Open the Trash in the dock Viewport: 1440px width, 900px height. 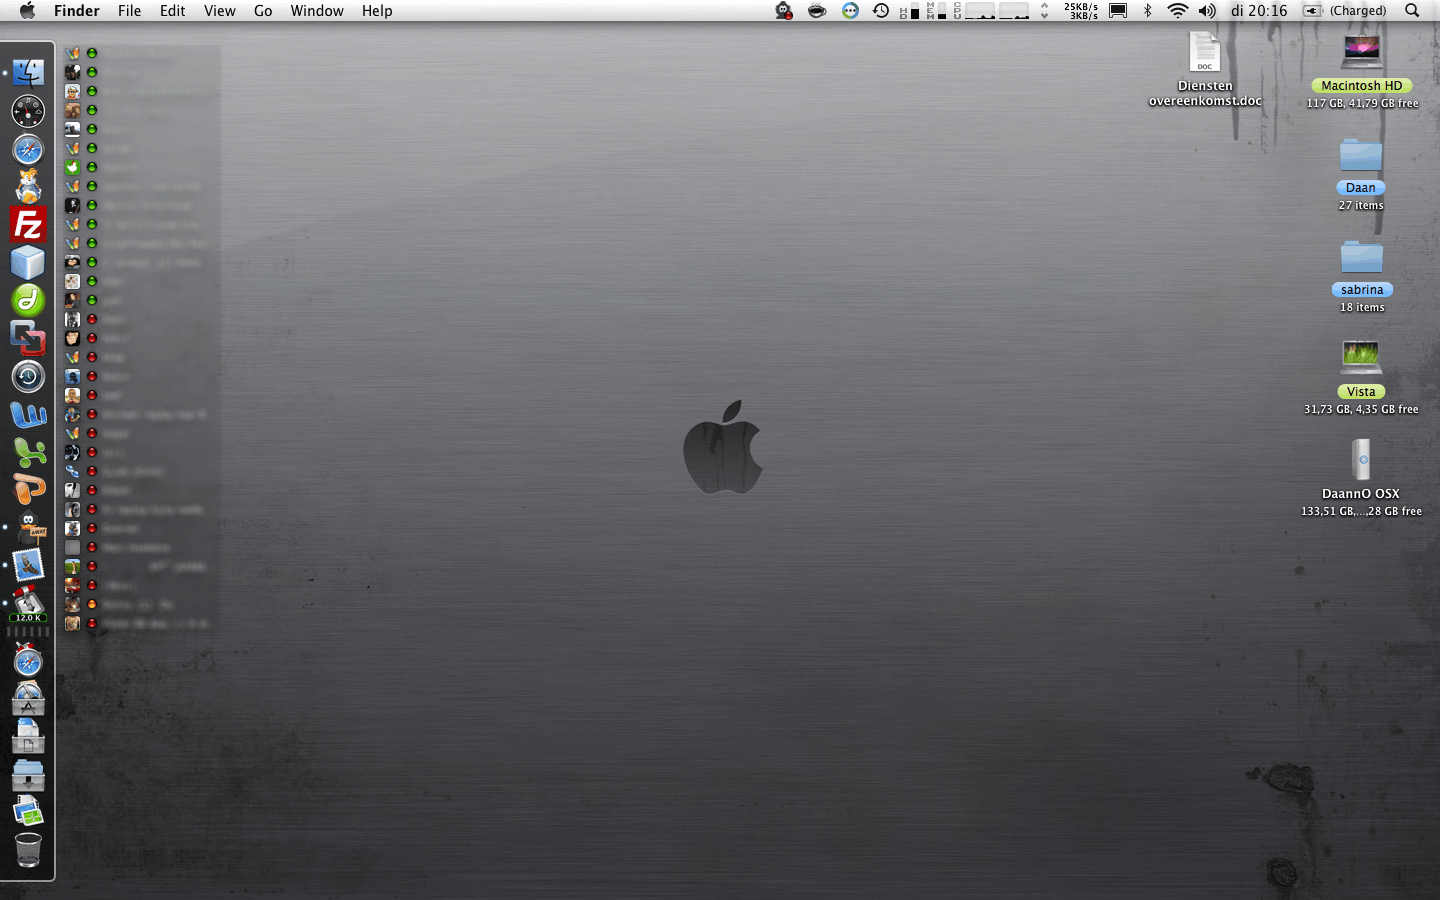[28, 850]
